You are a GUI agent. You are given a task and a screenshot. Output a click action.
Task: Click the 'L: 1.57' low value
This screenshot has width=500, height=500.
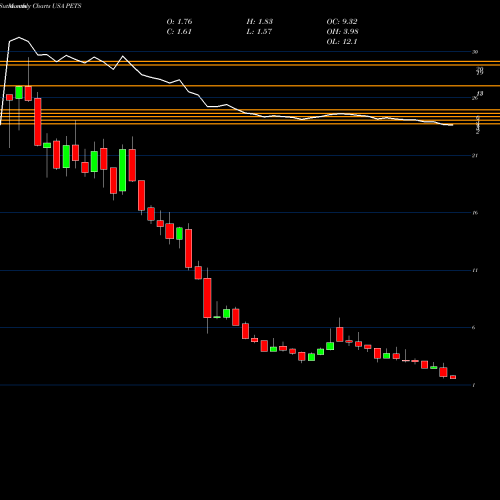coord(259,32)
